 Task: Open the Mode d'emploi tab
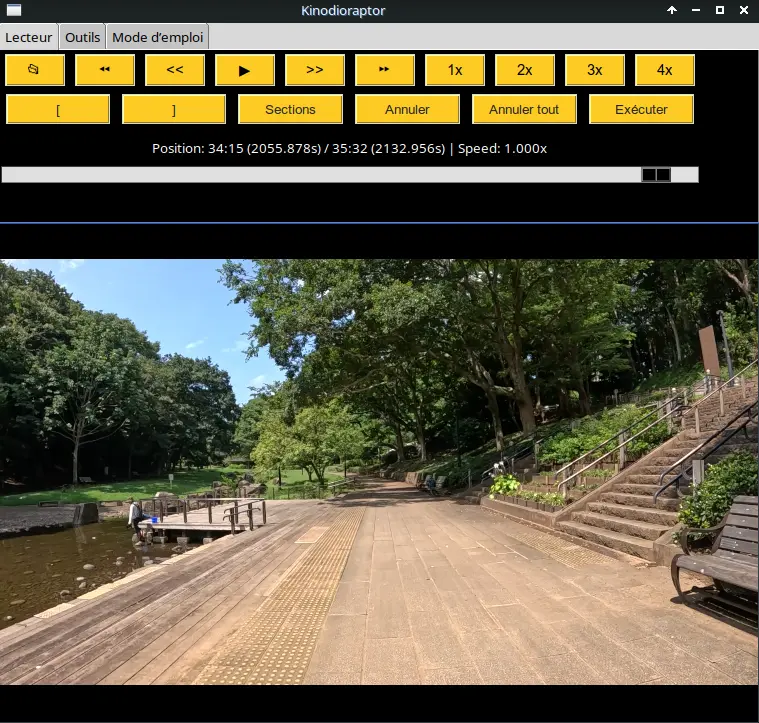pos(158,37)
